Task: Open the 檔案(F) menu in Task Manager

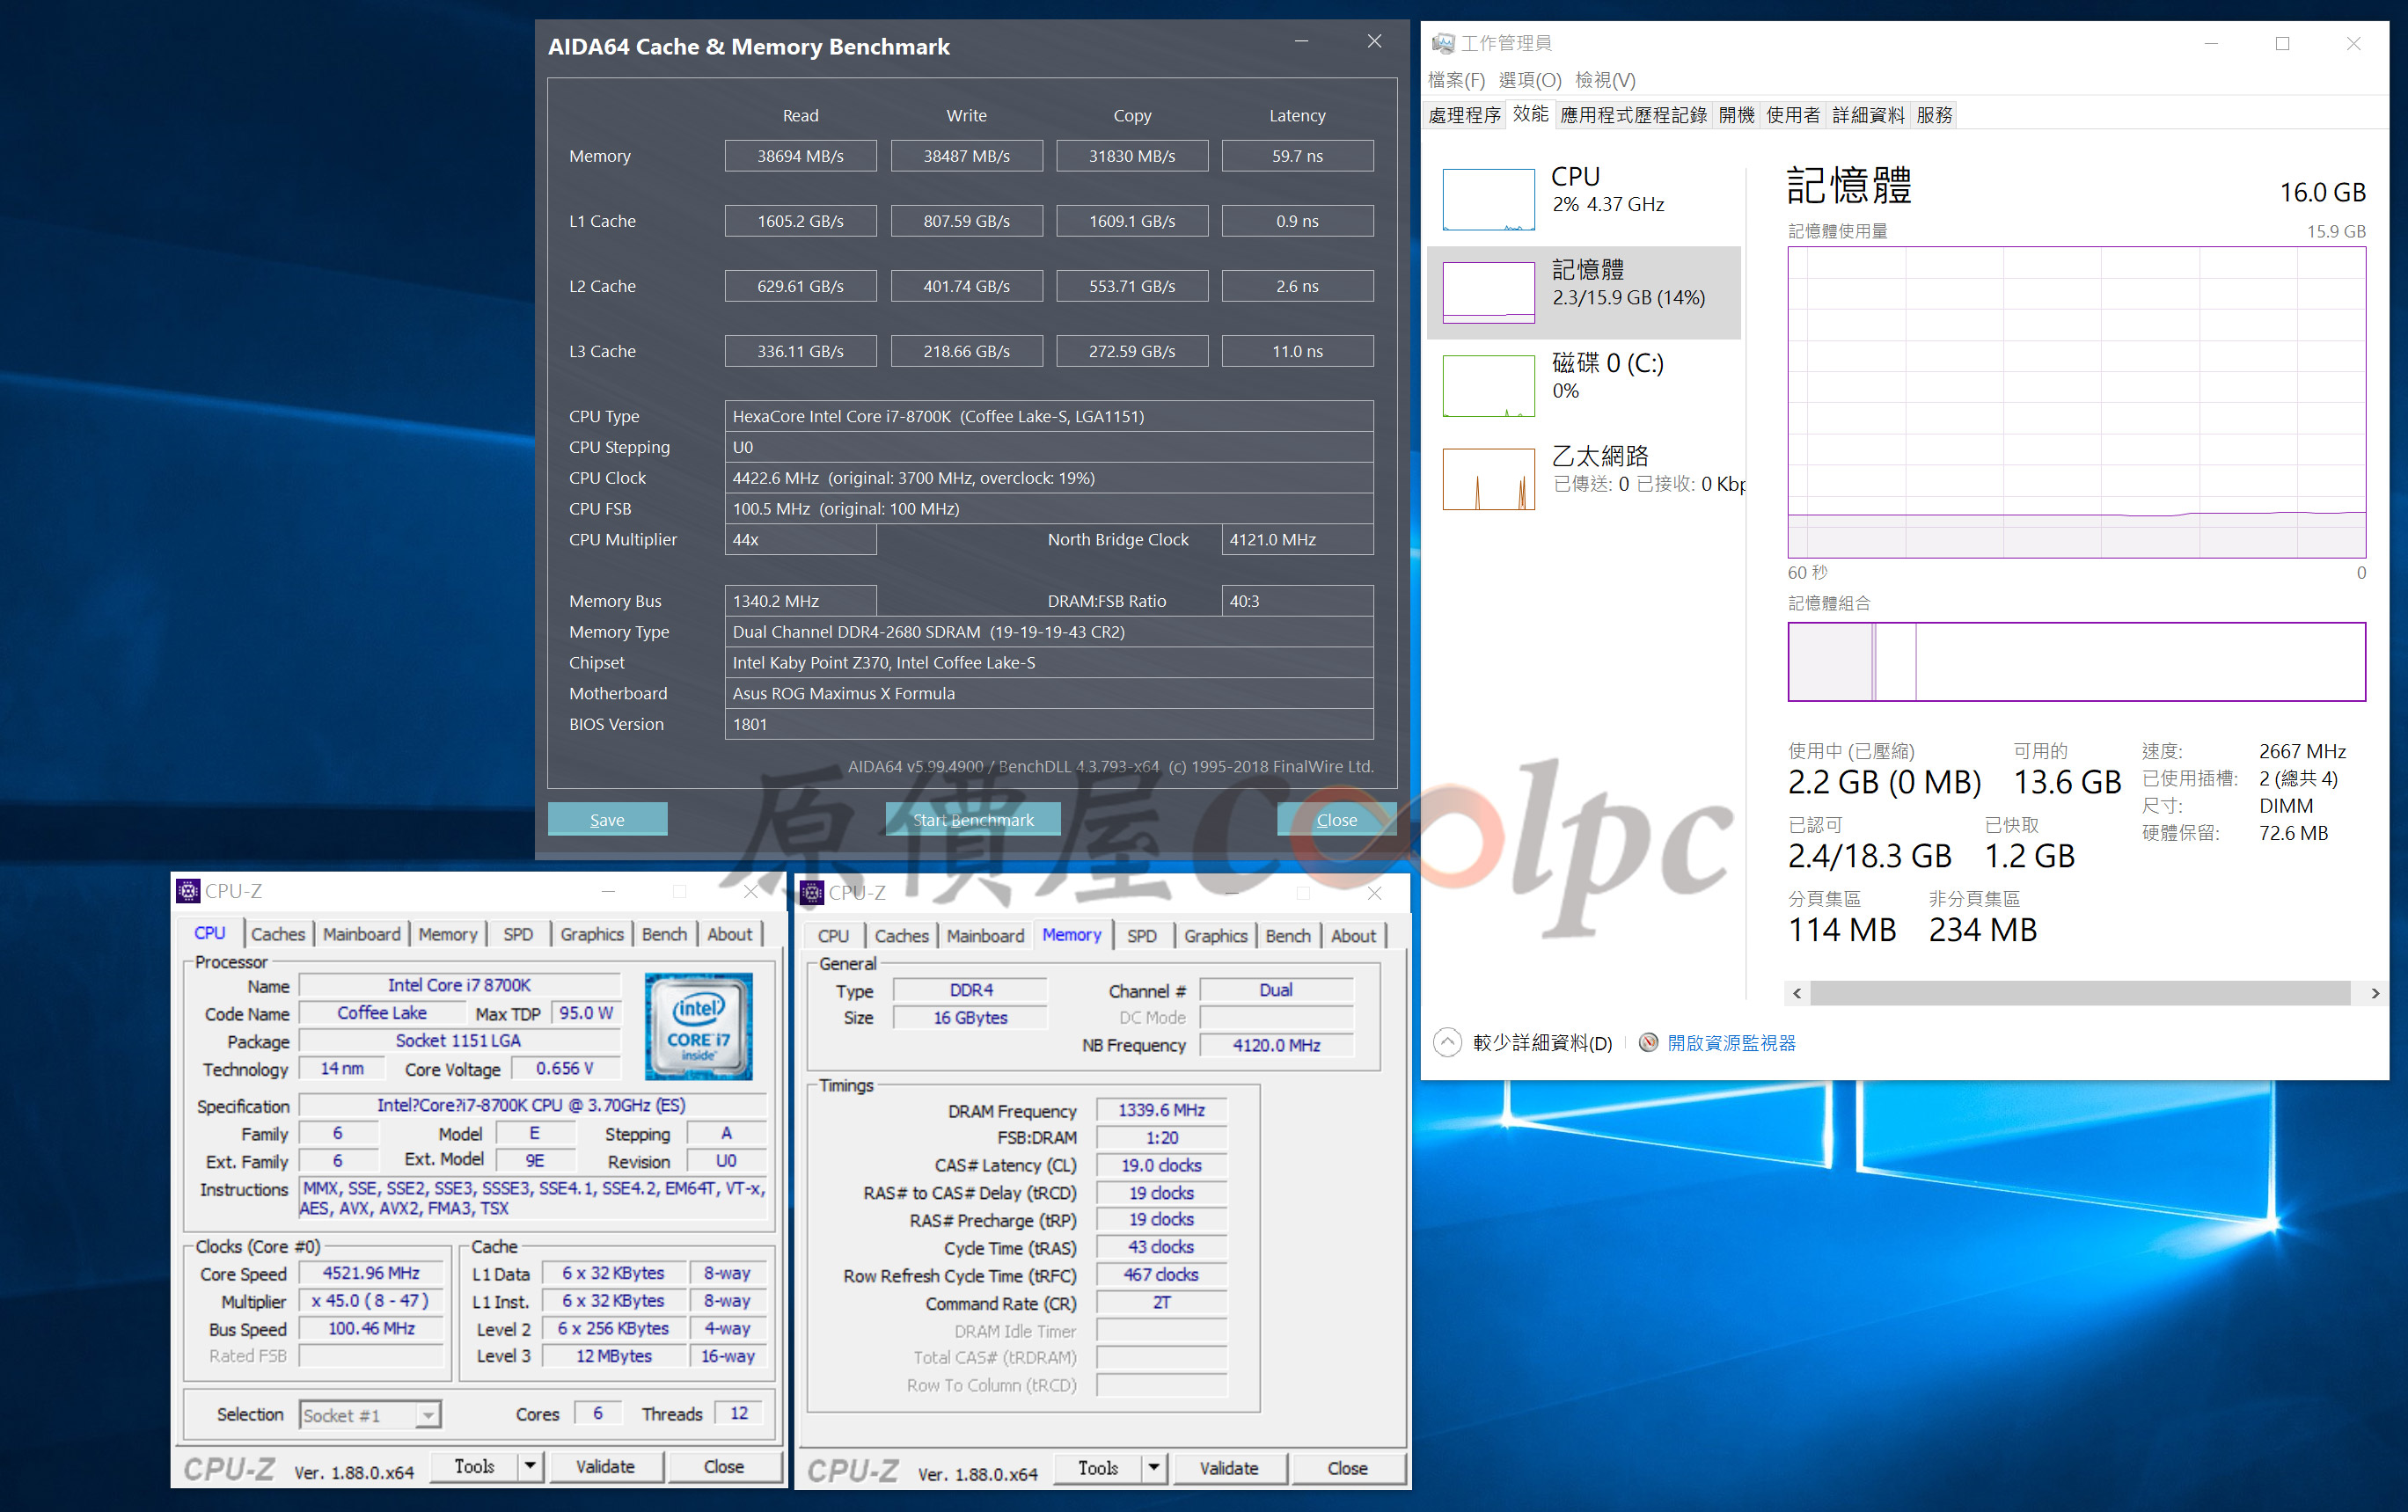Action: [x=1456, y=80]
